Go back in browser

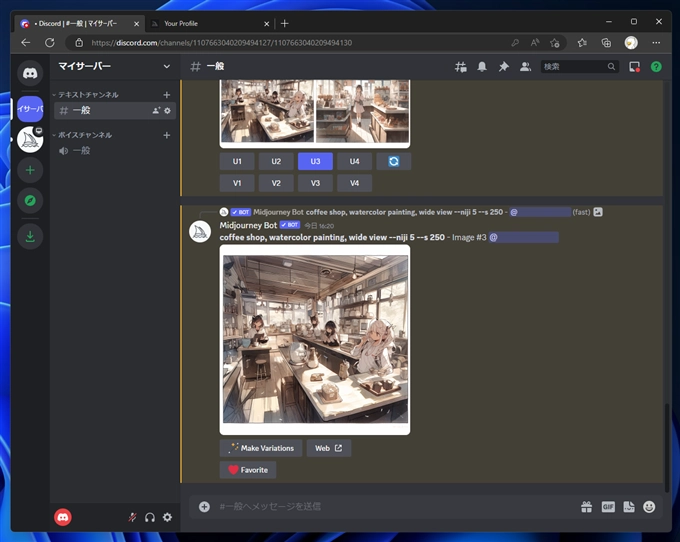26,42
